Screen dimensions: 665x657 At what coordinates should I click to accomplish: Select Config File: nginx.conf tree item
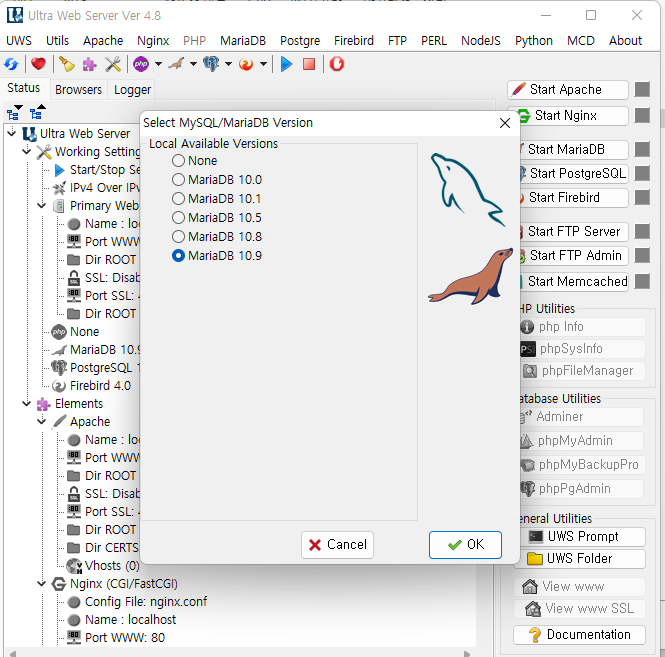click(x=146, y=601)
